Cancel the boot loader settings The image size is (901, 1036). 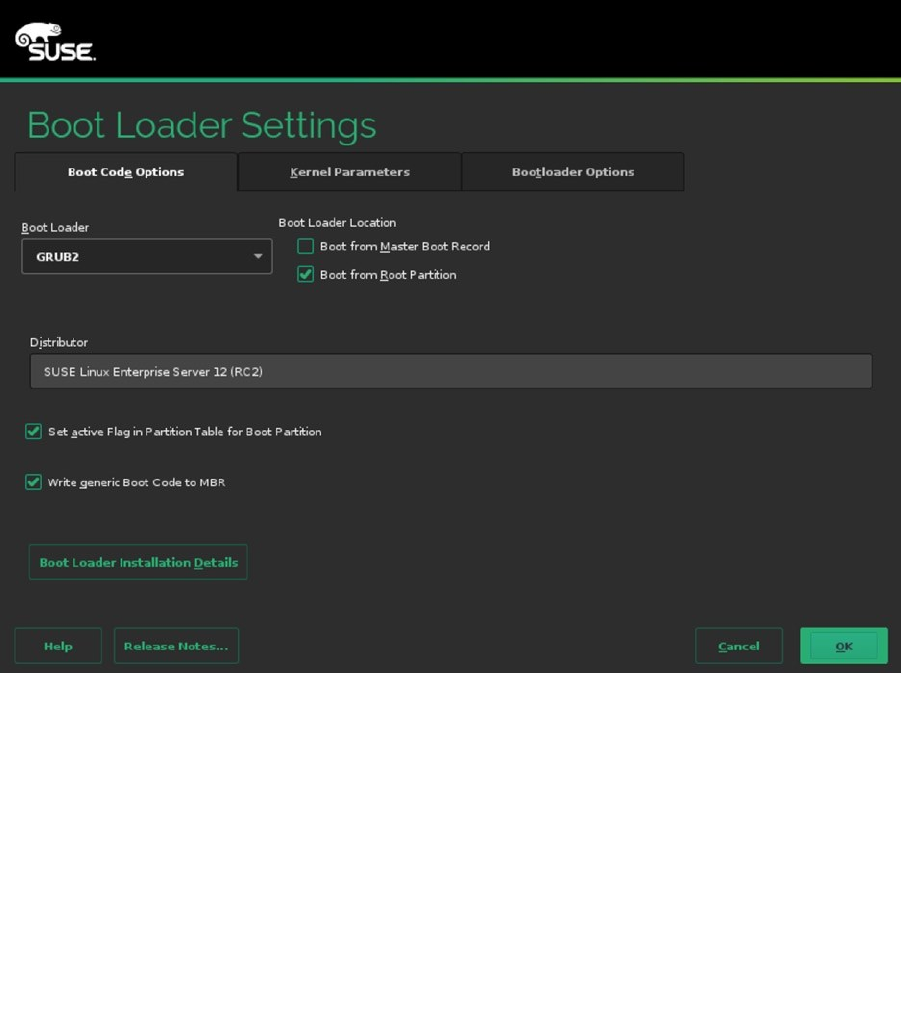tap(739, 646)
